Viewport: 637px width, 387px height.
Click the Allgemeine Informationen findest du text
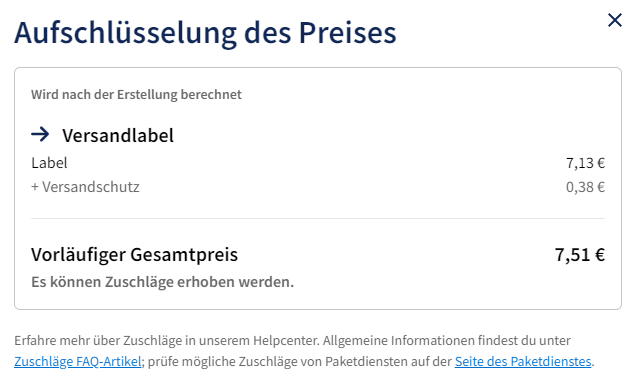click(x=446, y=340)
